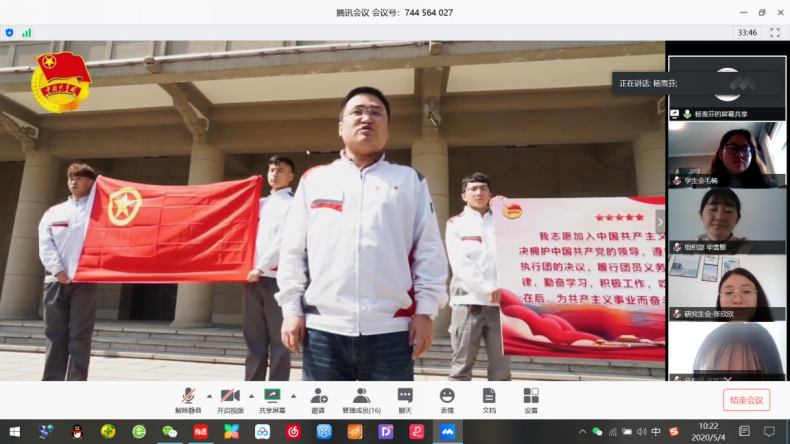Click muted mic icon on 组织部 华雪敏
Screen dimensions: 790x444
point(677,247)
